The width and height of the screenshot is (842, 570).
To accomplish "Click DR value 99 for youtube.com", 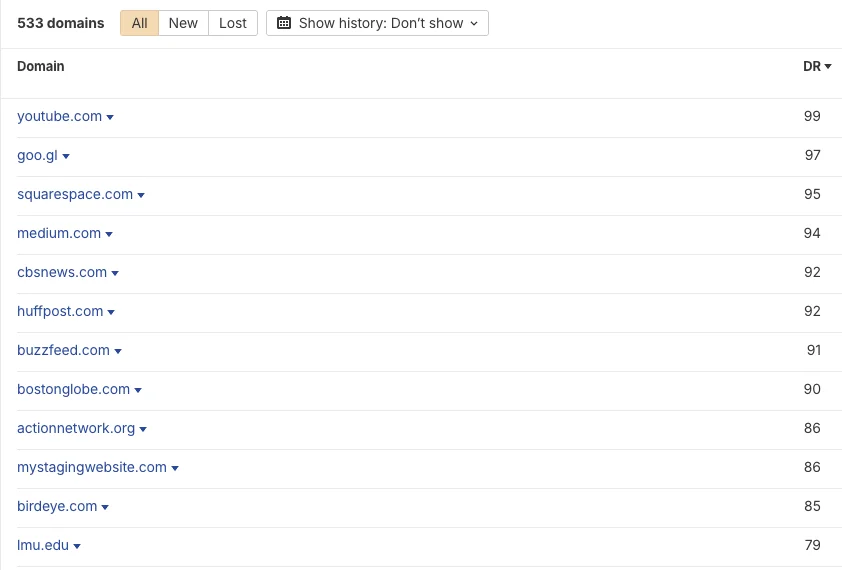I will (812, 116).
